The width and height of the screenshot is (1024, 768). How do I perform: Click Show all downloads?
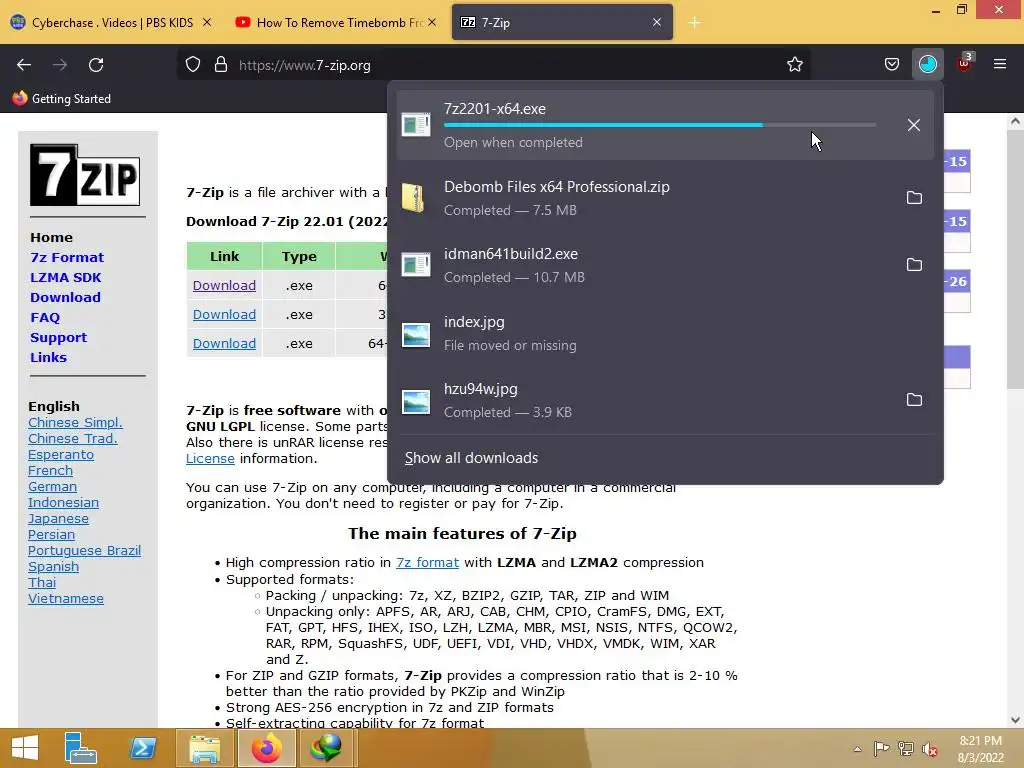tap(472, 458)
